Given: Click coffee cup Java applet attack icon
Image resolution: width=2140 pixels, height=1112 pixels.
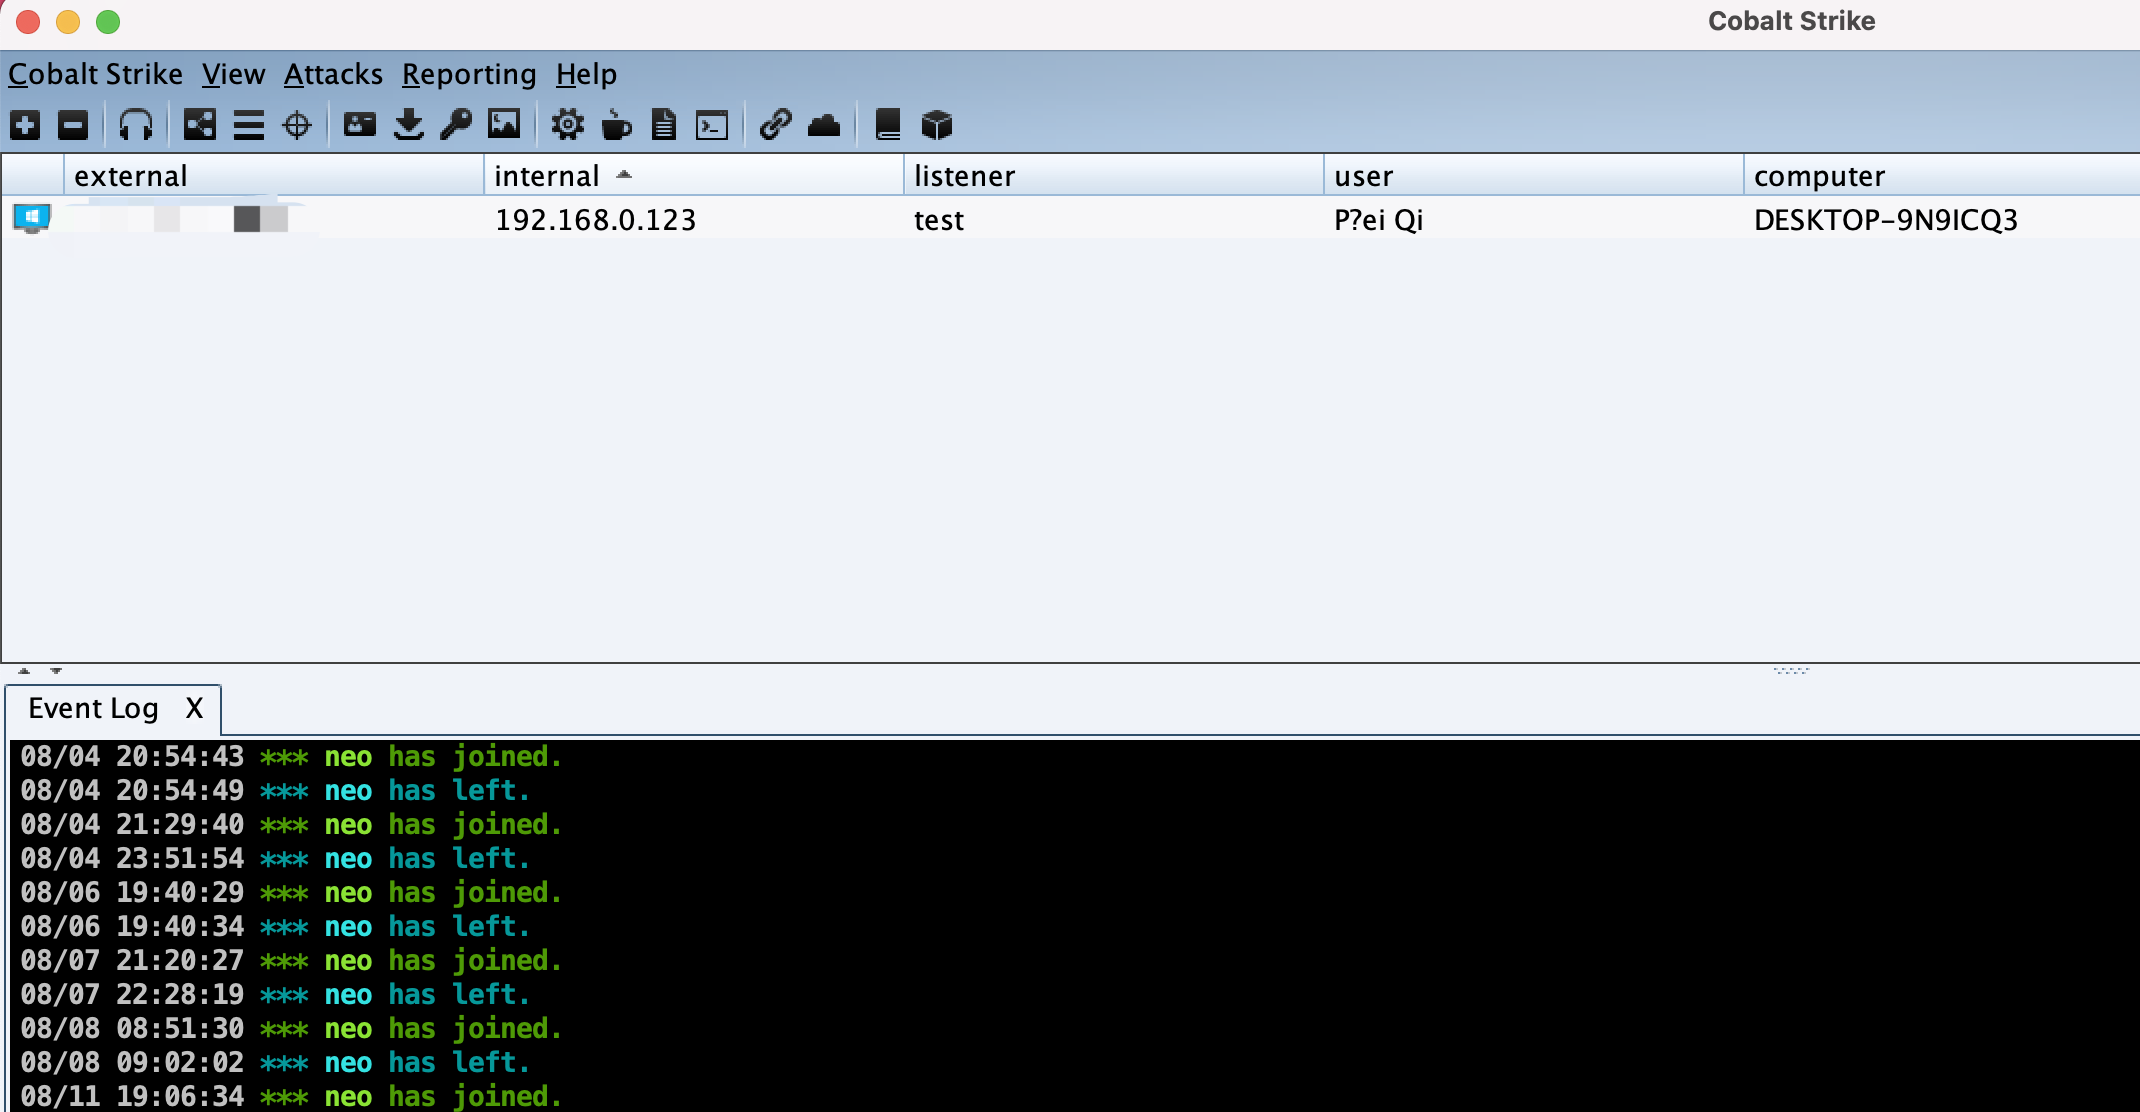Looking at the screenshot, I should 616,125.
